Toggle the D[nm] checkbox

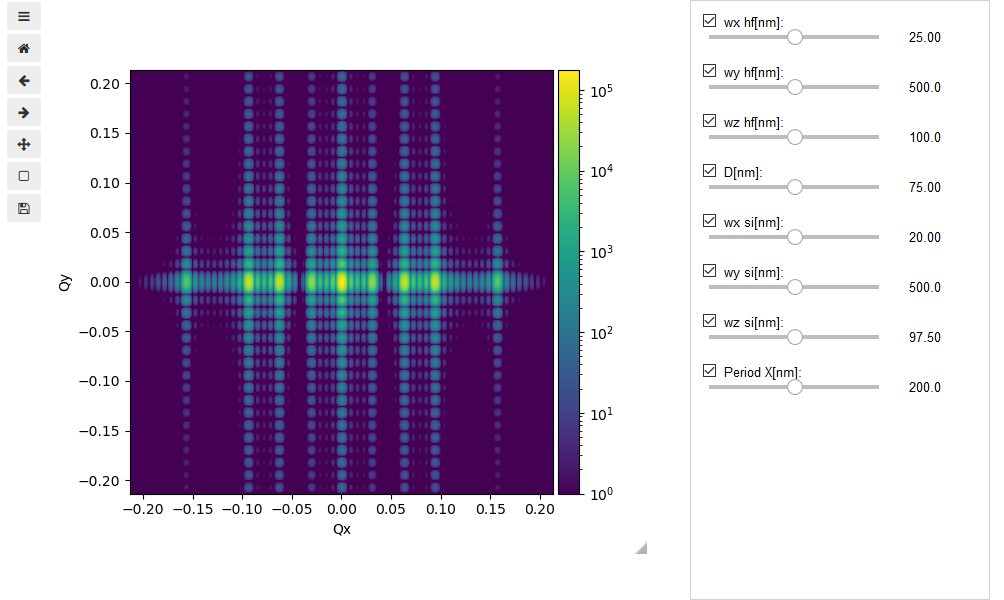tap(709, 170)
